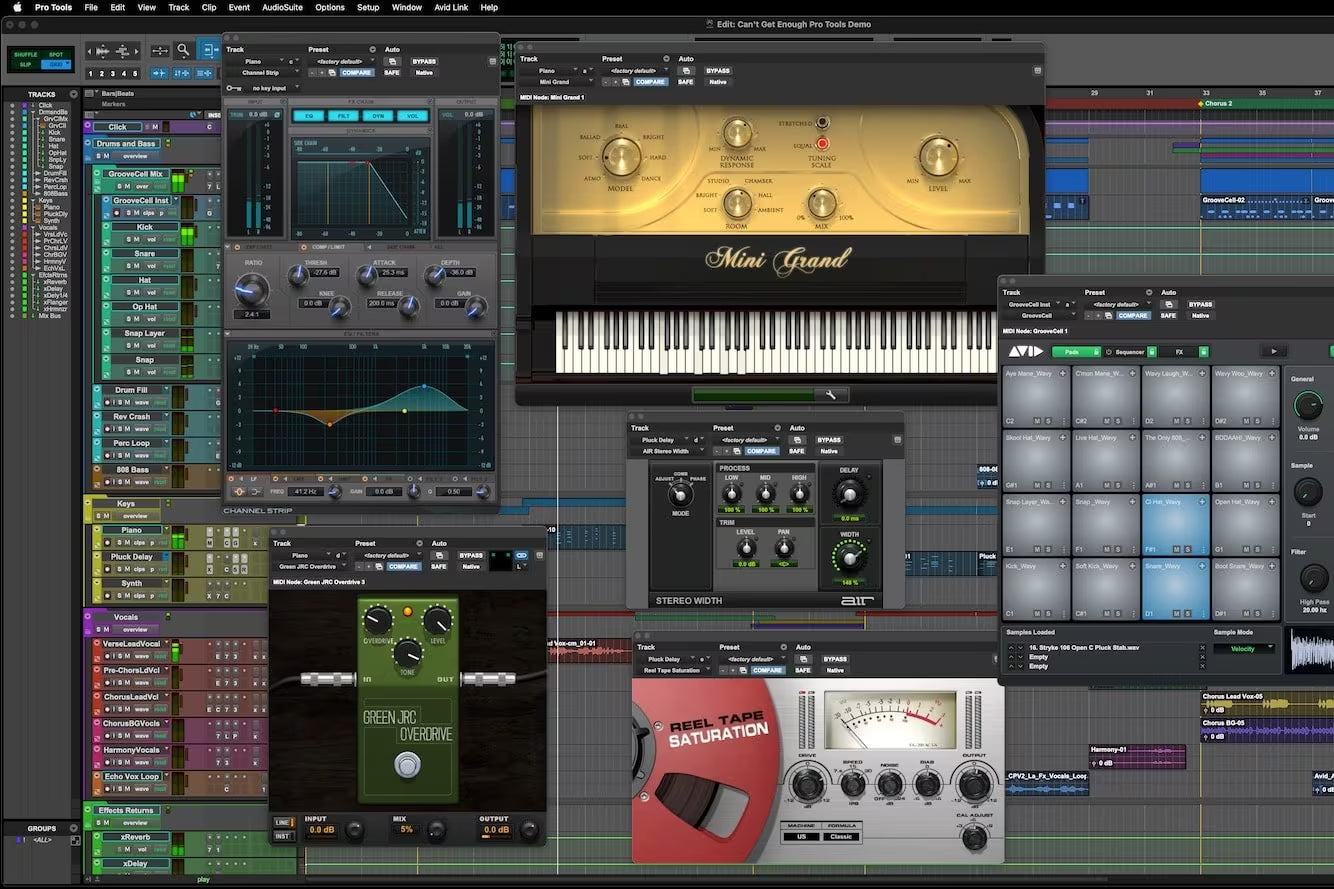Open the AIR Stereo Width insert selector

click(x=667, y=451)
